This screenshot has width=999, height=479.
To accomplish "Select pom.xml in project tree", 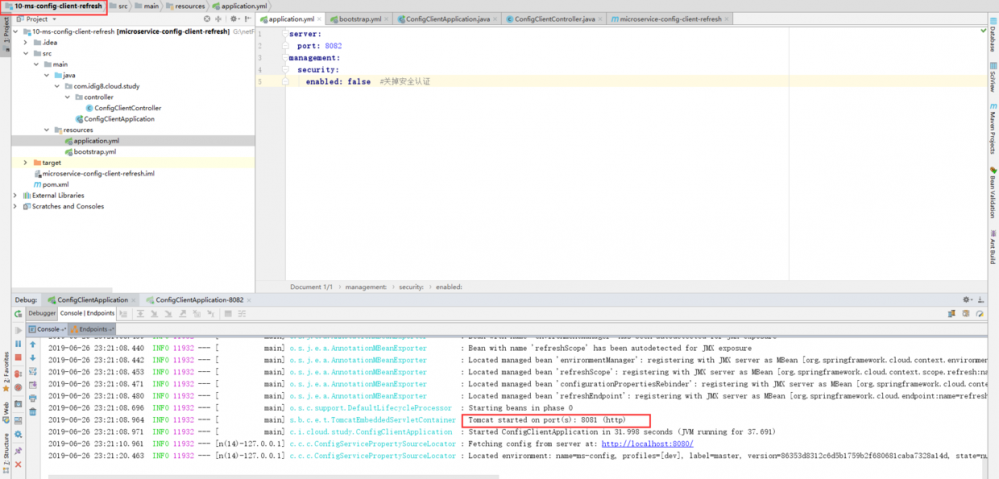I will pyautogui.click(x=55, y=185).
